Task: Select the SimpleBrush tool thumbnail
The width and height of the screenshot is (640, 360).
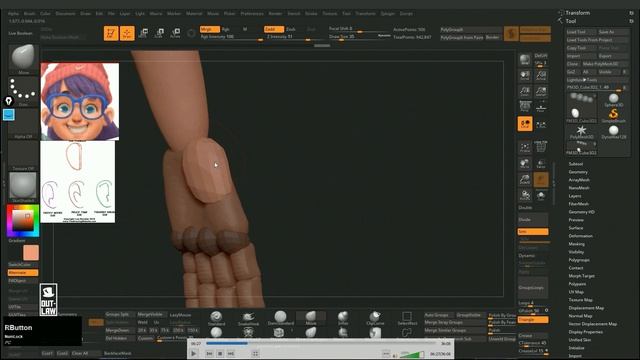Action: click(613, 116)
